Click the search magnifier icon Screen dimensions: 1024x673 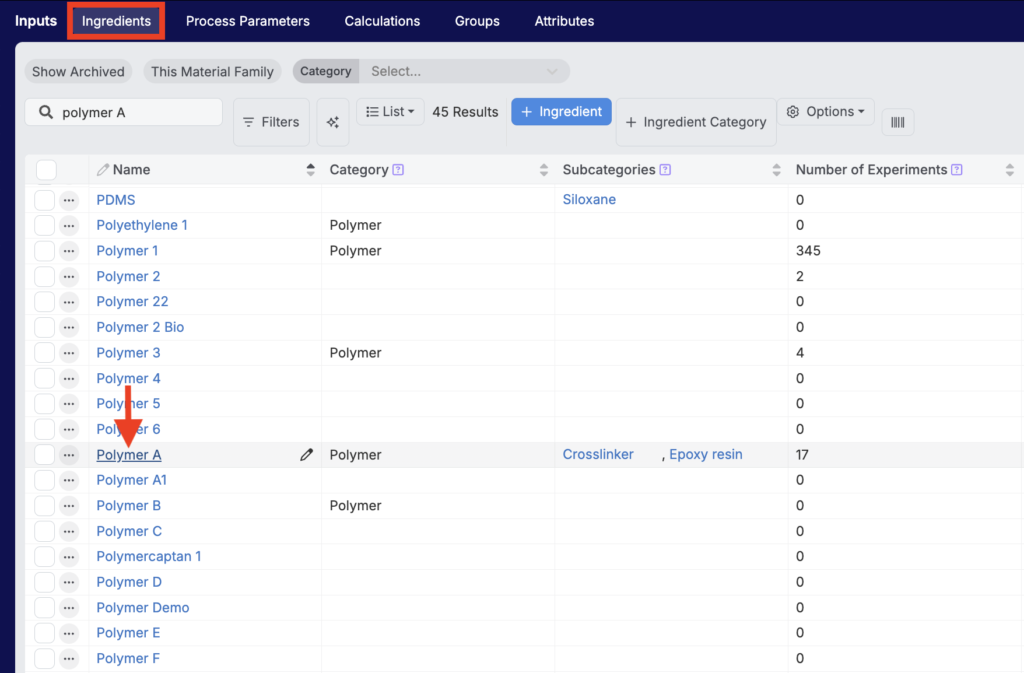(x=46, y=112)
